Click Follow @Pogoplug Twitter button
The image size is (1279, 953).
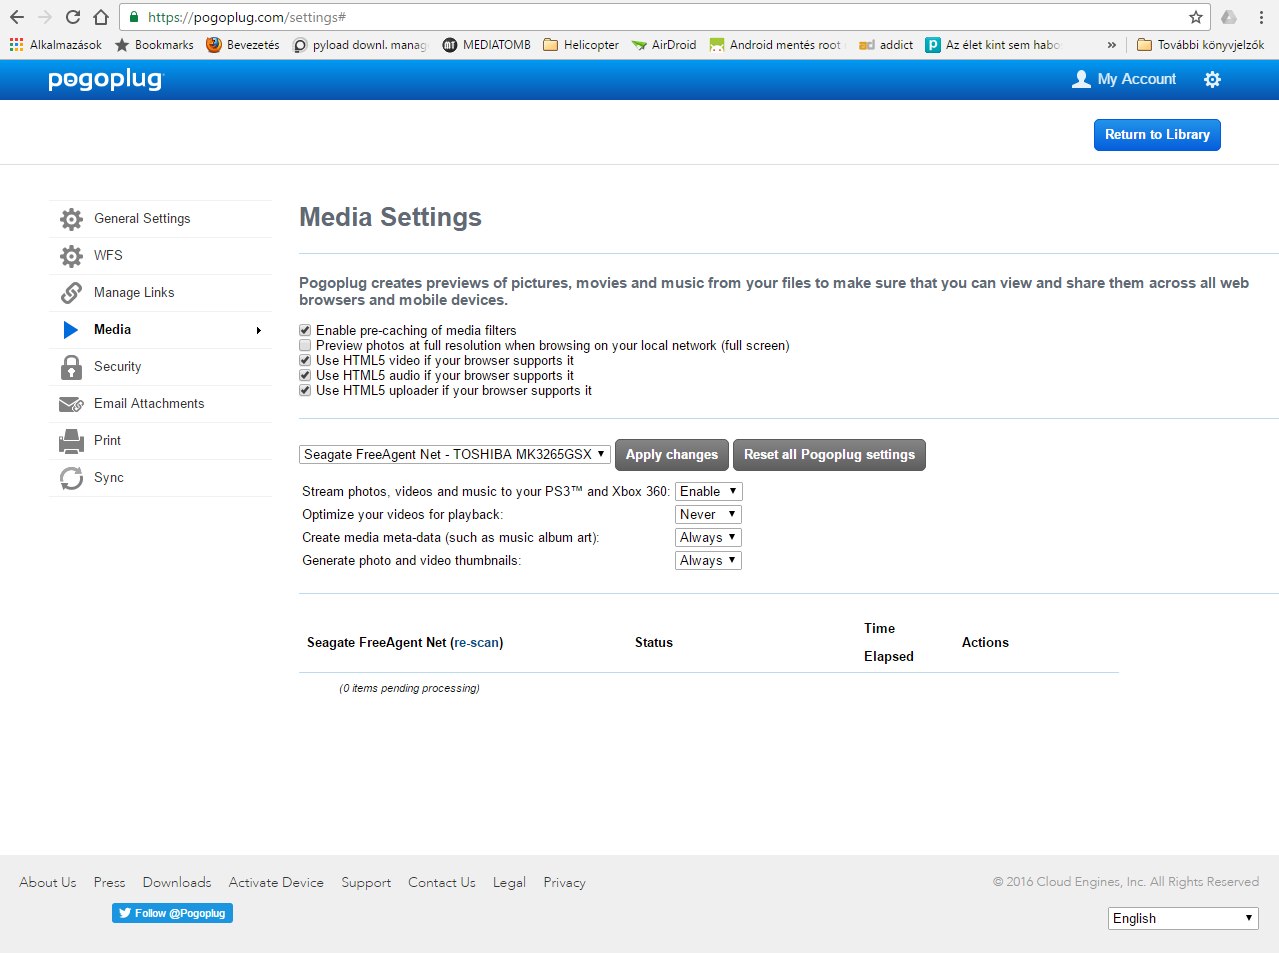coord(172,913)
